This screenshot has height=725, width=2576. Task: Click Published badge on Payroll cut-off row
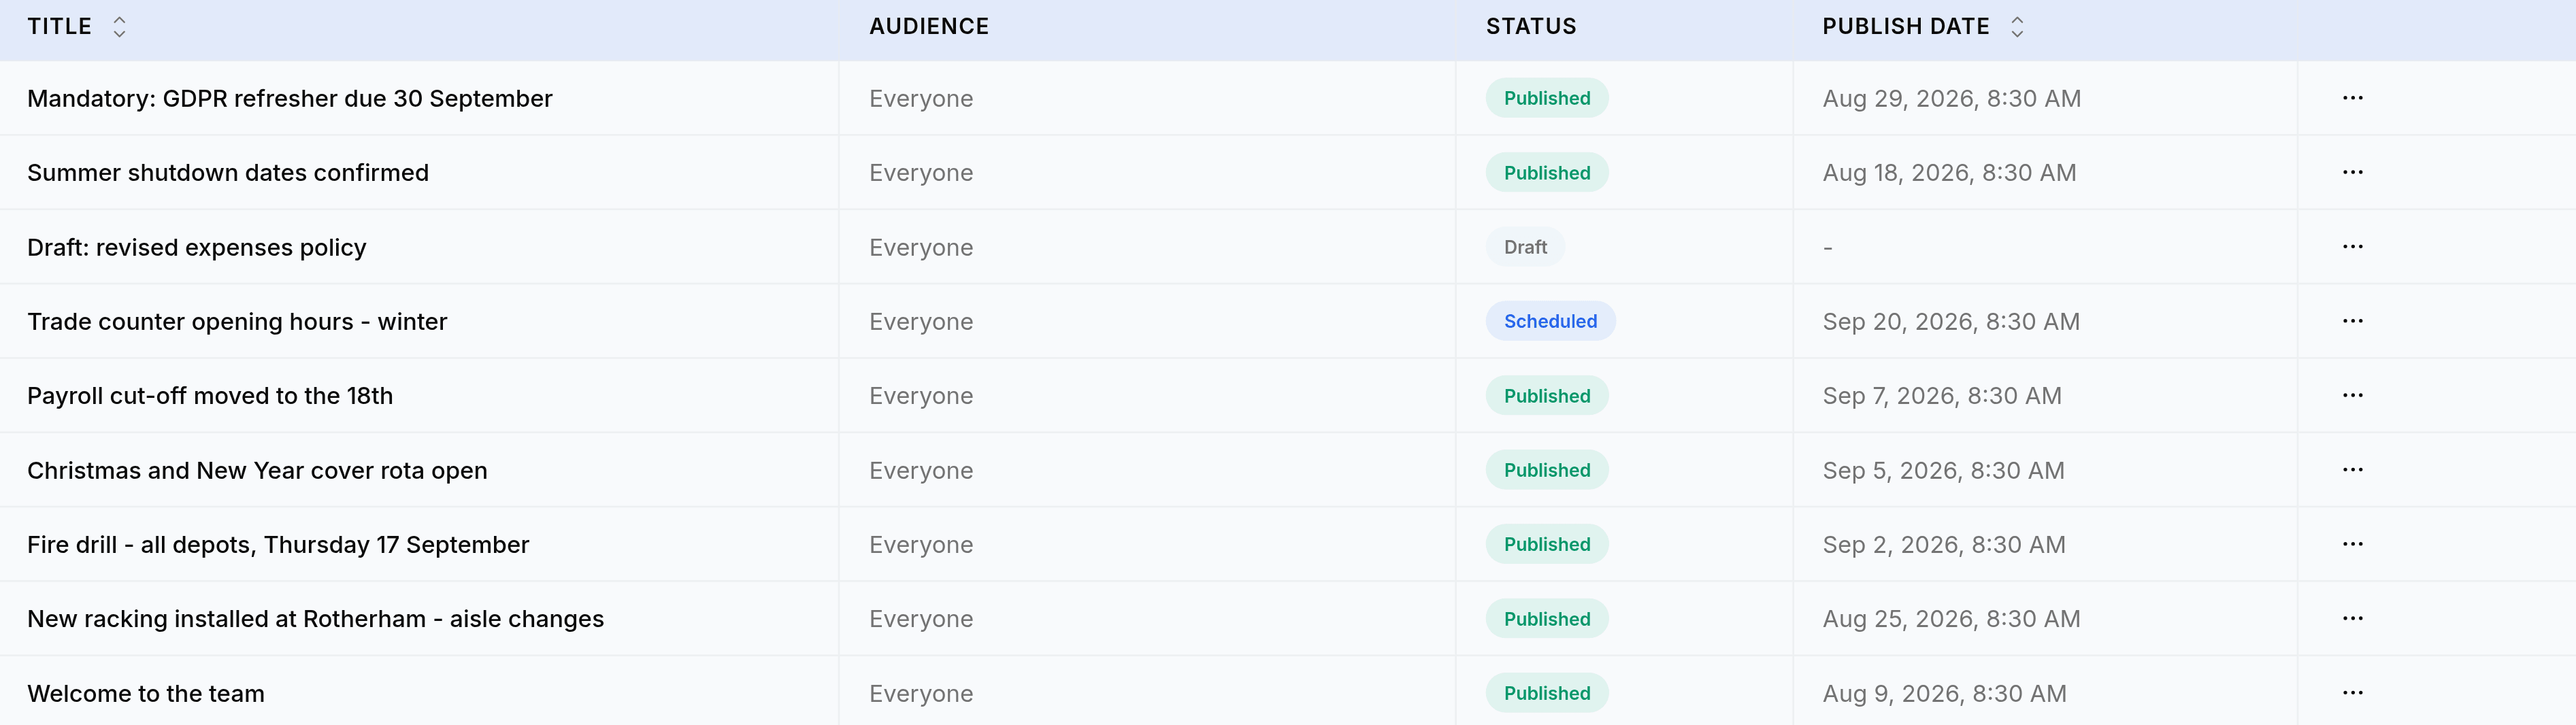[x=1547, y=395]
